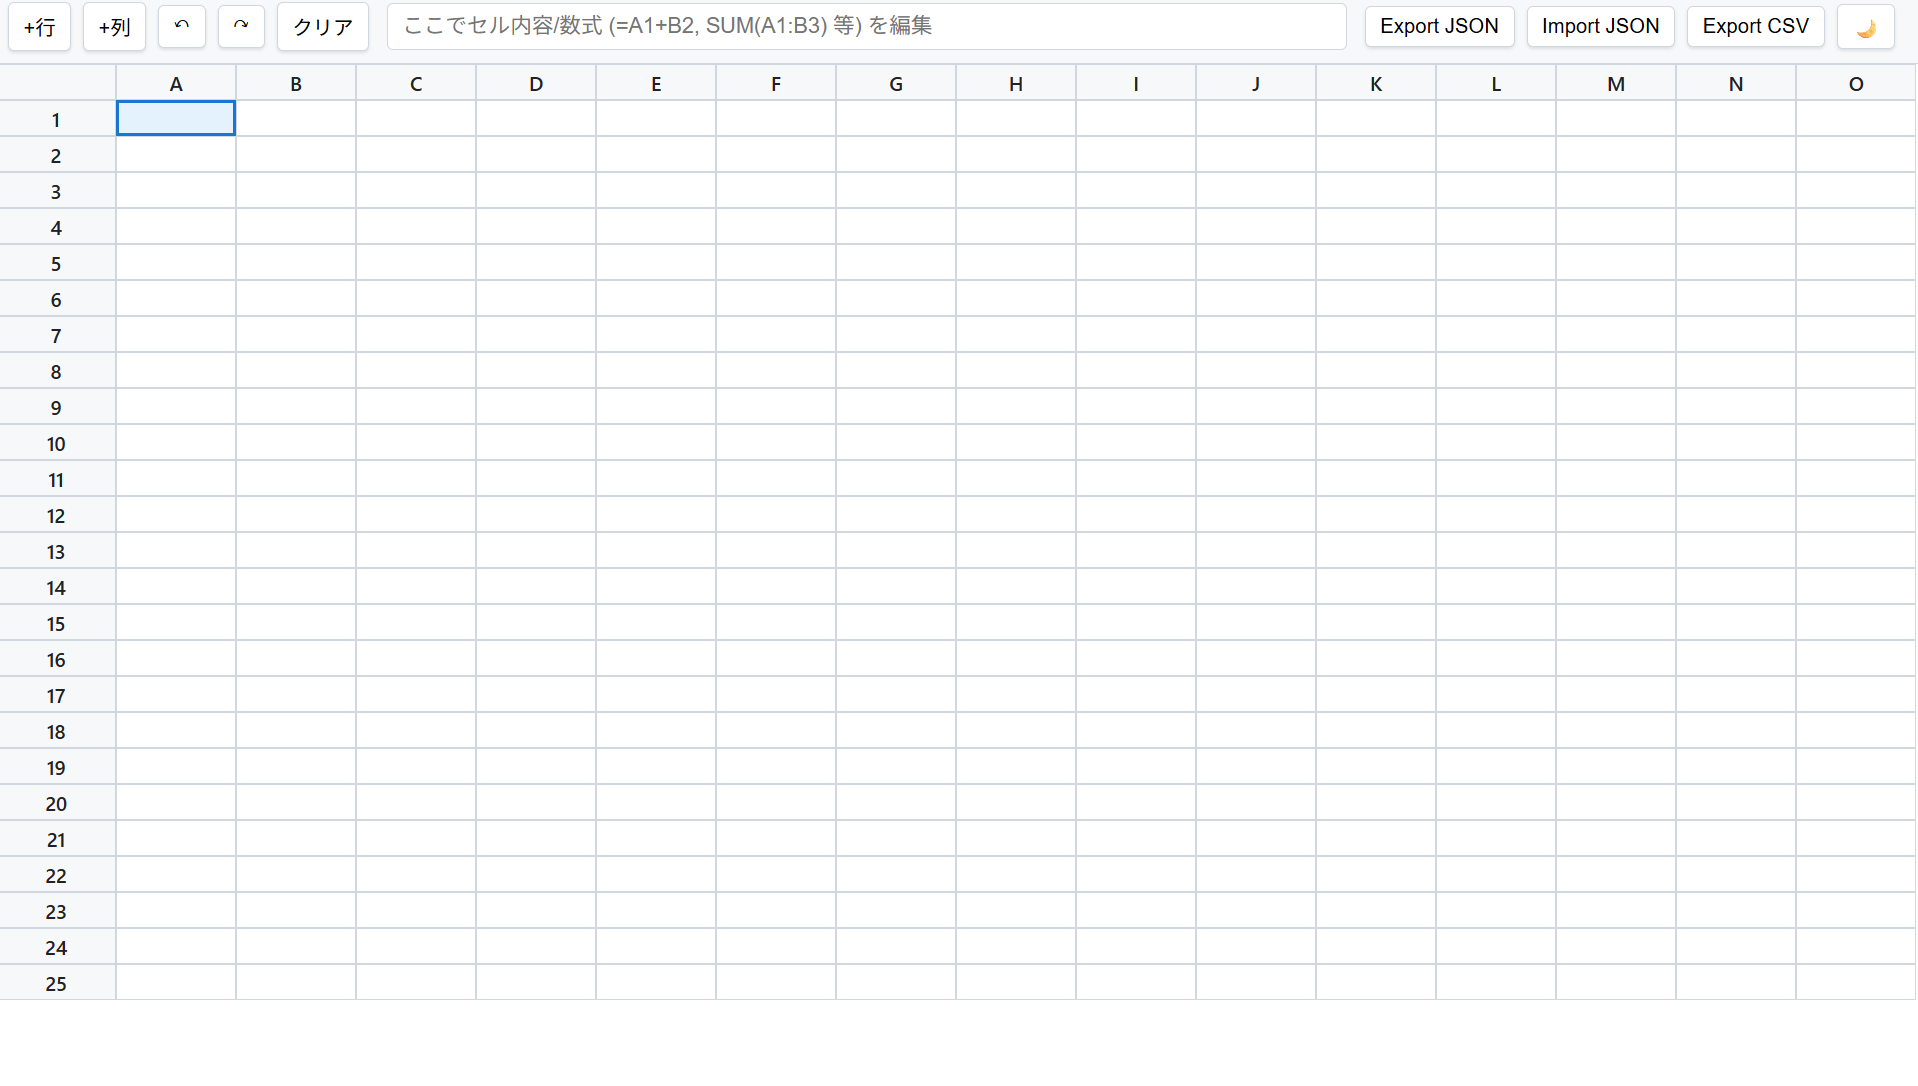The width and height of the screenshot is (1918, 1086).
Task: Export the sheet as CSV
Action: [x=1754, y=27]
